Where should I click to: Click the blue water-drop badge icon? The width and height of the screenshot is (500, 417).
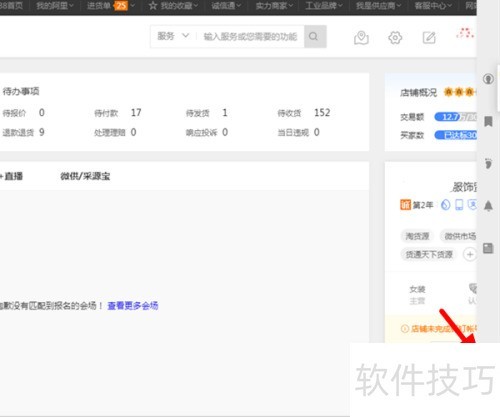tap(445, 204)
